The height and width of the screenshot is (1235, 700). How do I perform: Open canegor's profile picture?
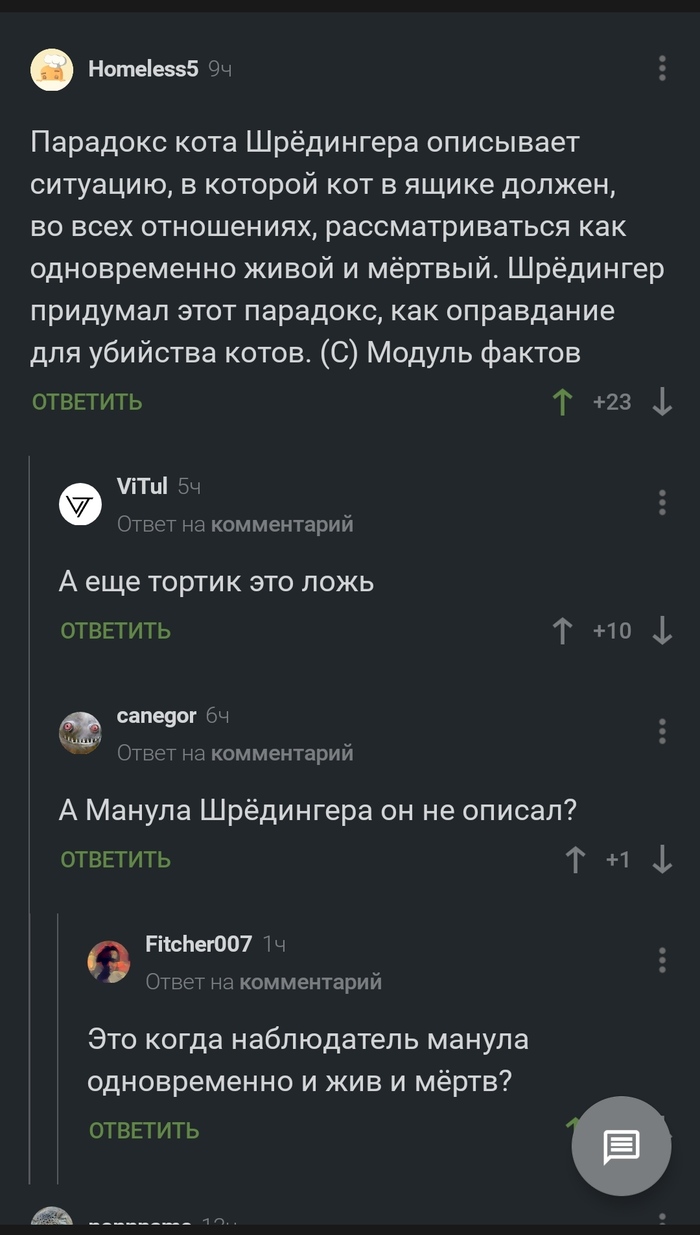pos(80,732)
